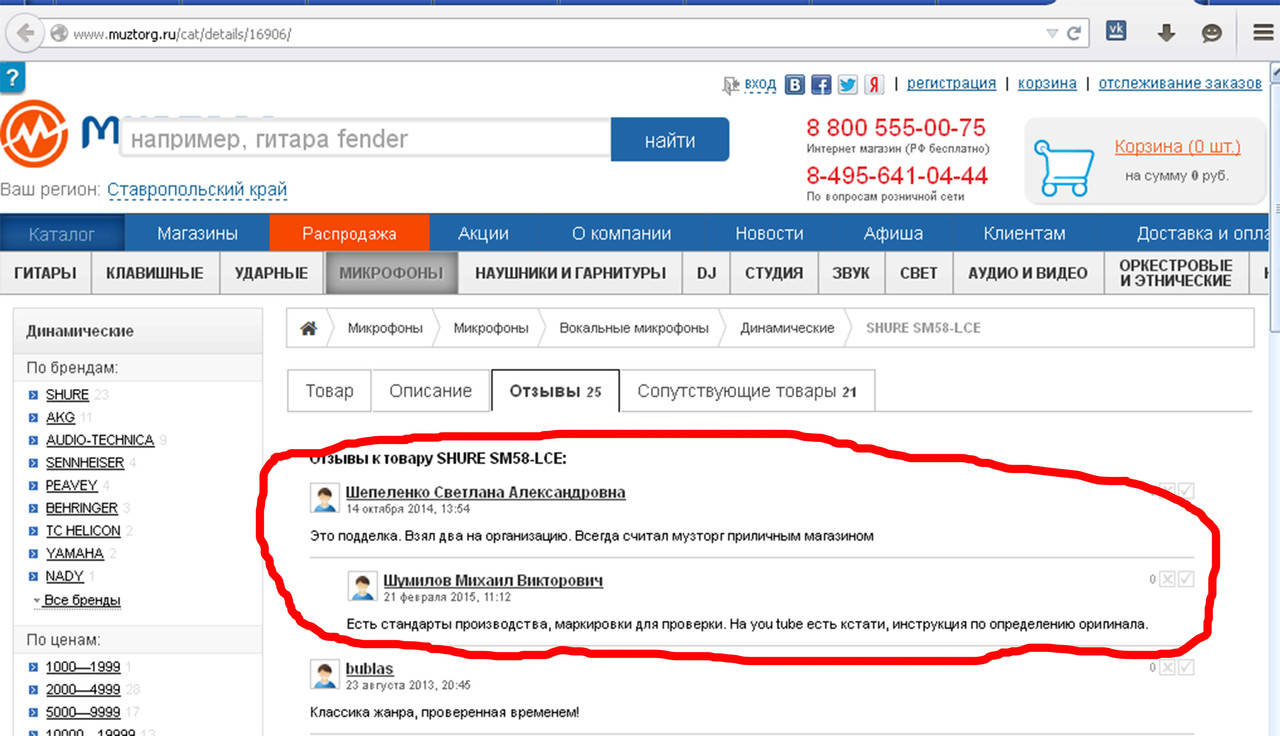The width and height of the screenshot is (1280, 736).
Task: Switch to the Товар tab
Action: [x=329, y=391]
